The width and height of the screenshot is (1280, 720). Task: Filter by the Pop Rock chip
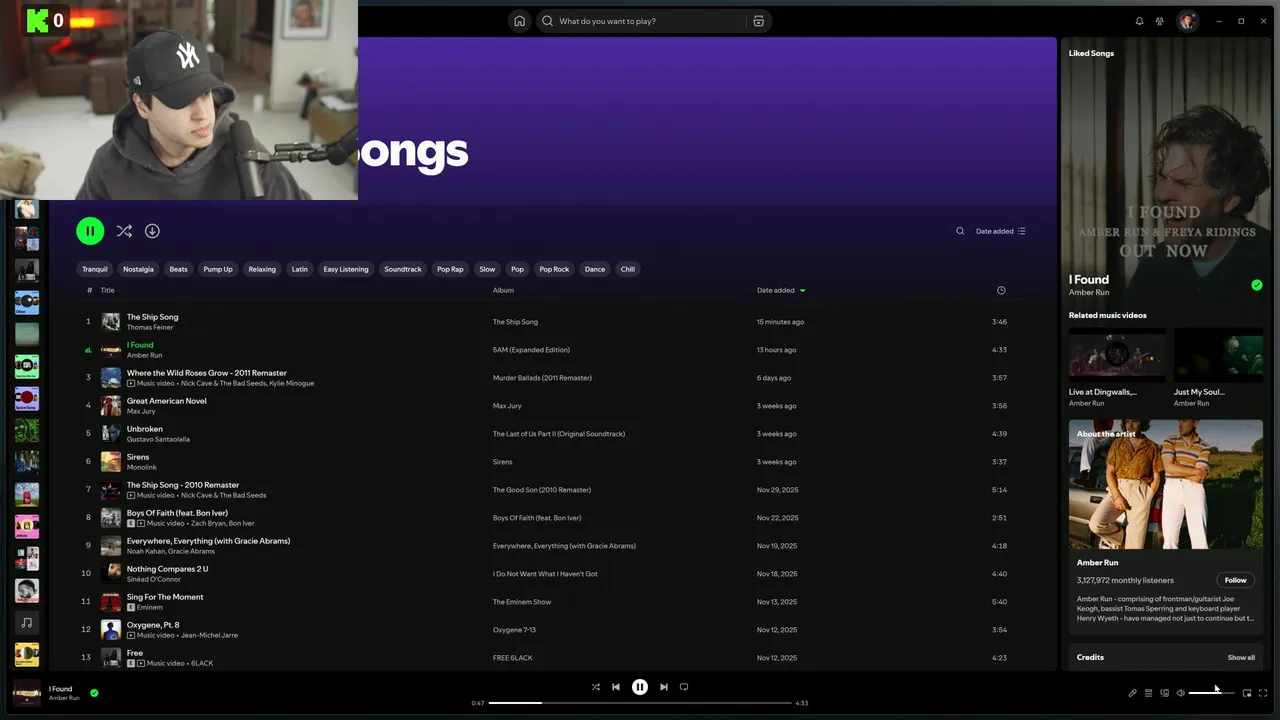[554, 269]
